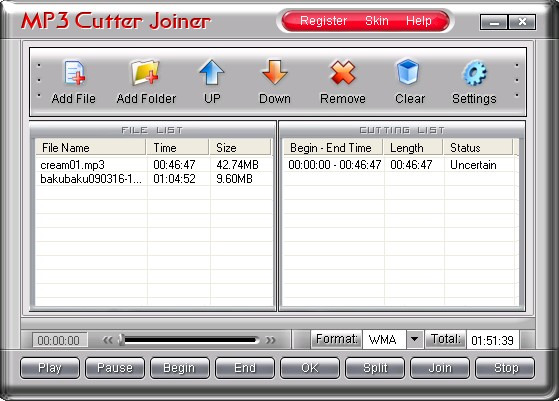Click the 00:00:00 current position display

point(59,340)
